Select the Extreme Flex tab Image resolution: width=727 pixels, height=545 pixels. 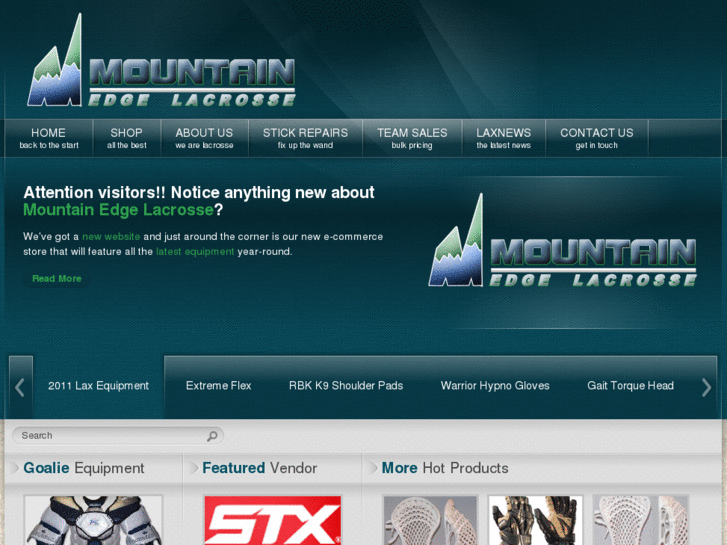[218, 386]
